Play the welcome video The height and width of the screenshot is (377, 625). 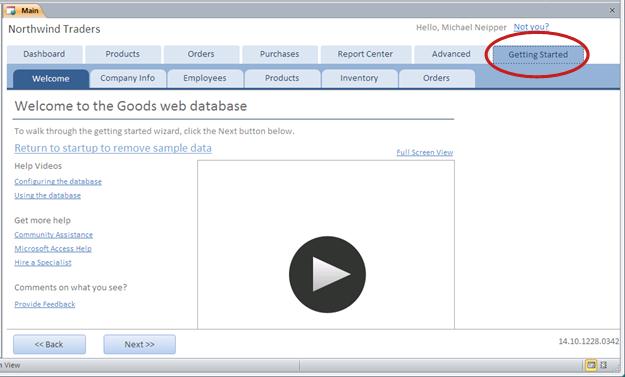[x=327, y=275]
